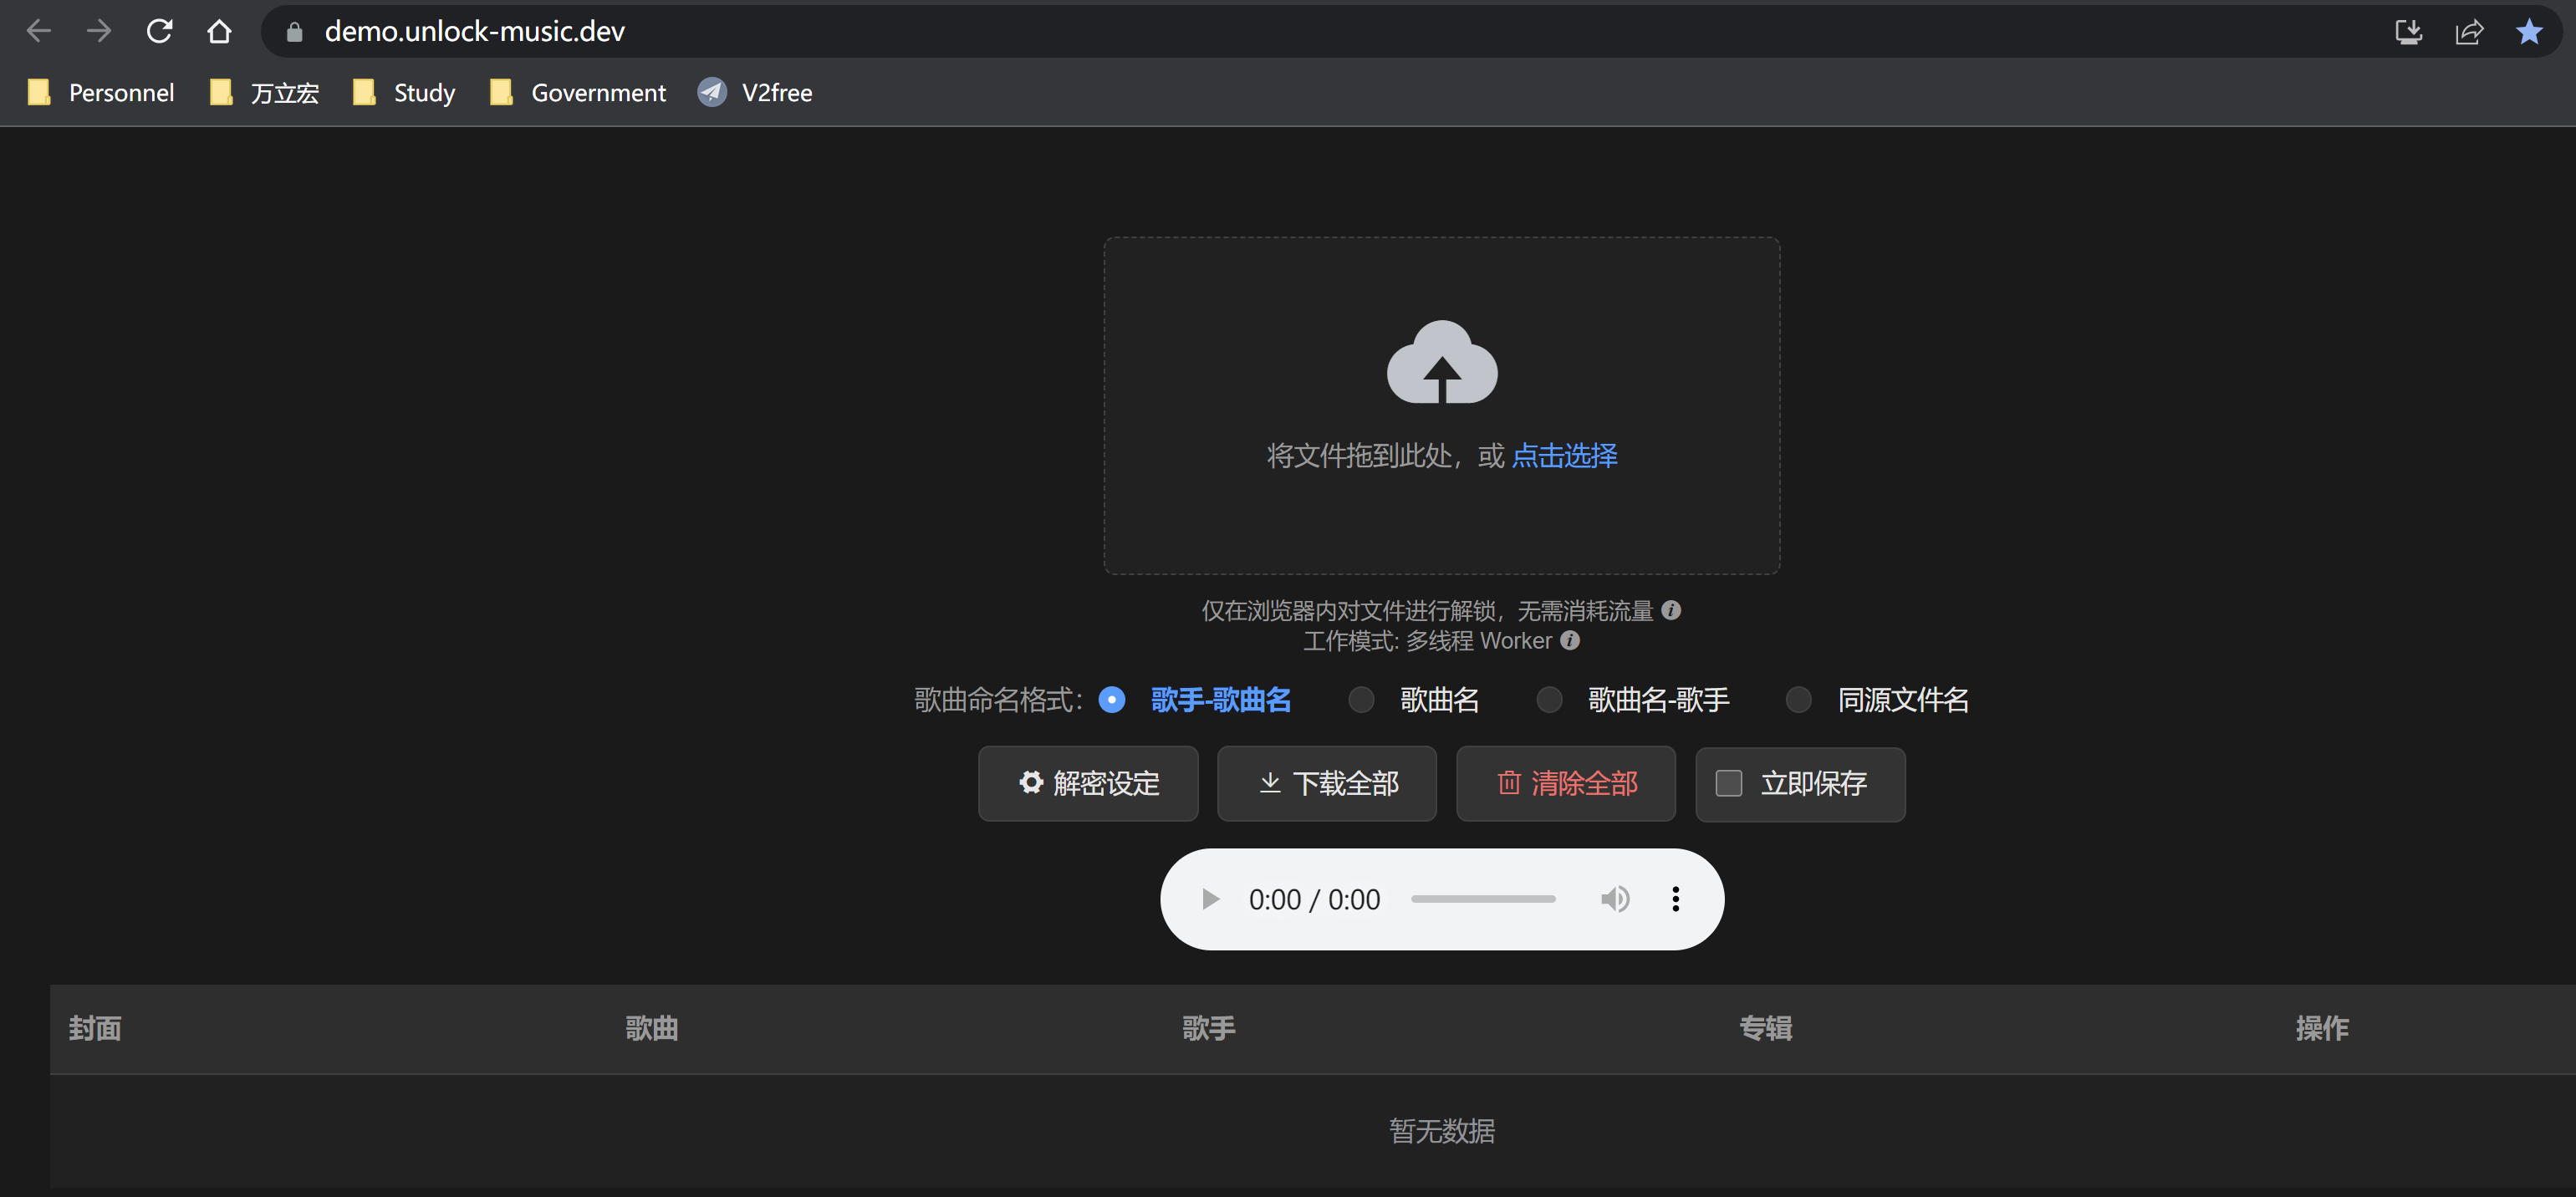Click the browser home icon
The width and height of the screenshot is (2576, 1197).
pos(219,31)
